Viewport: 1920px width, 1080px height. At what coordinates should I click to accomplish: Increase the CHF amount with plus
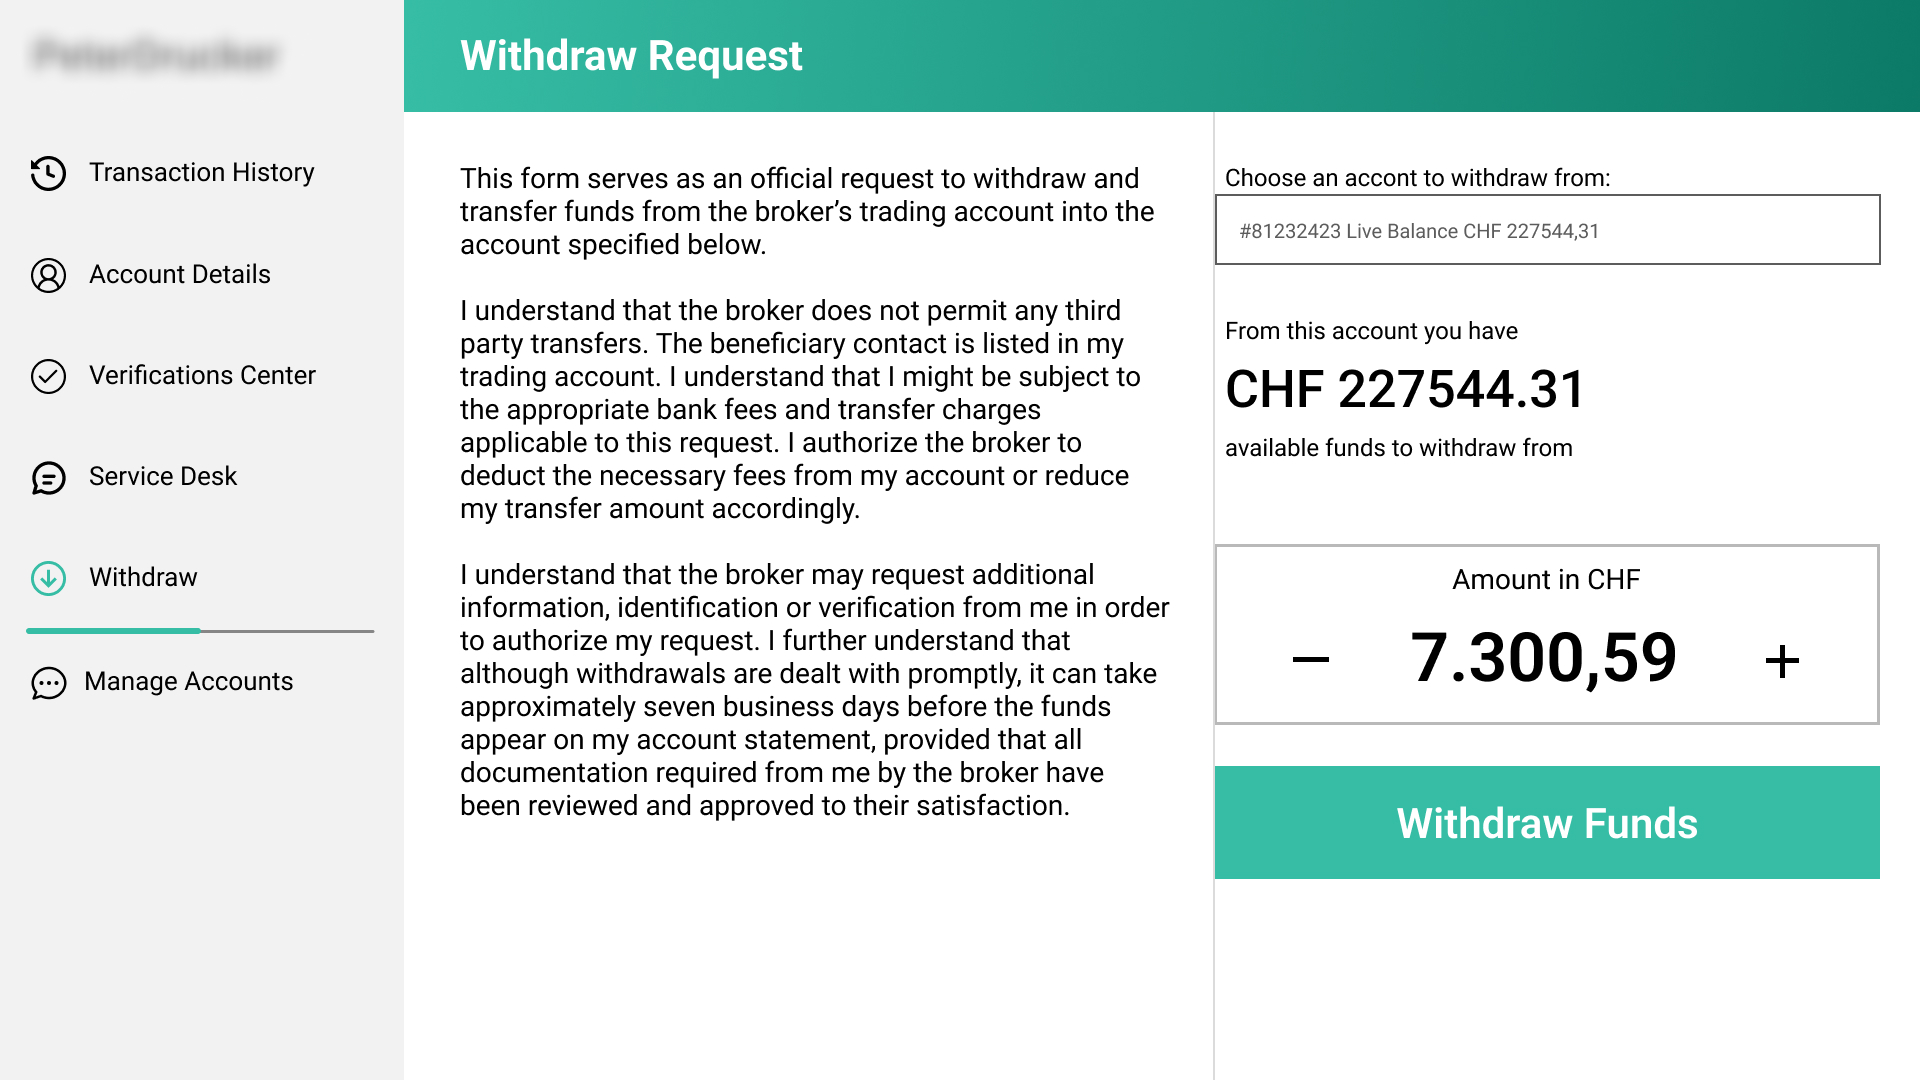click(x=1782, y=661)
